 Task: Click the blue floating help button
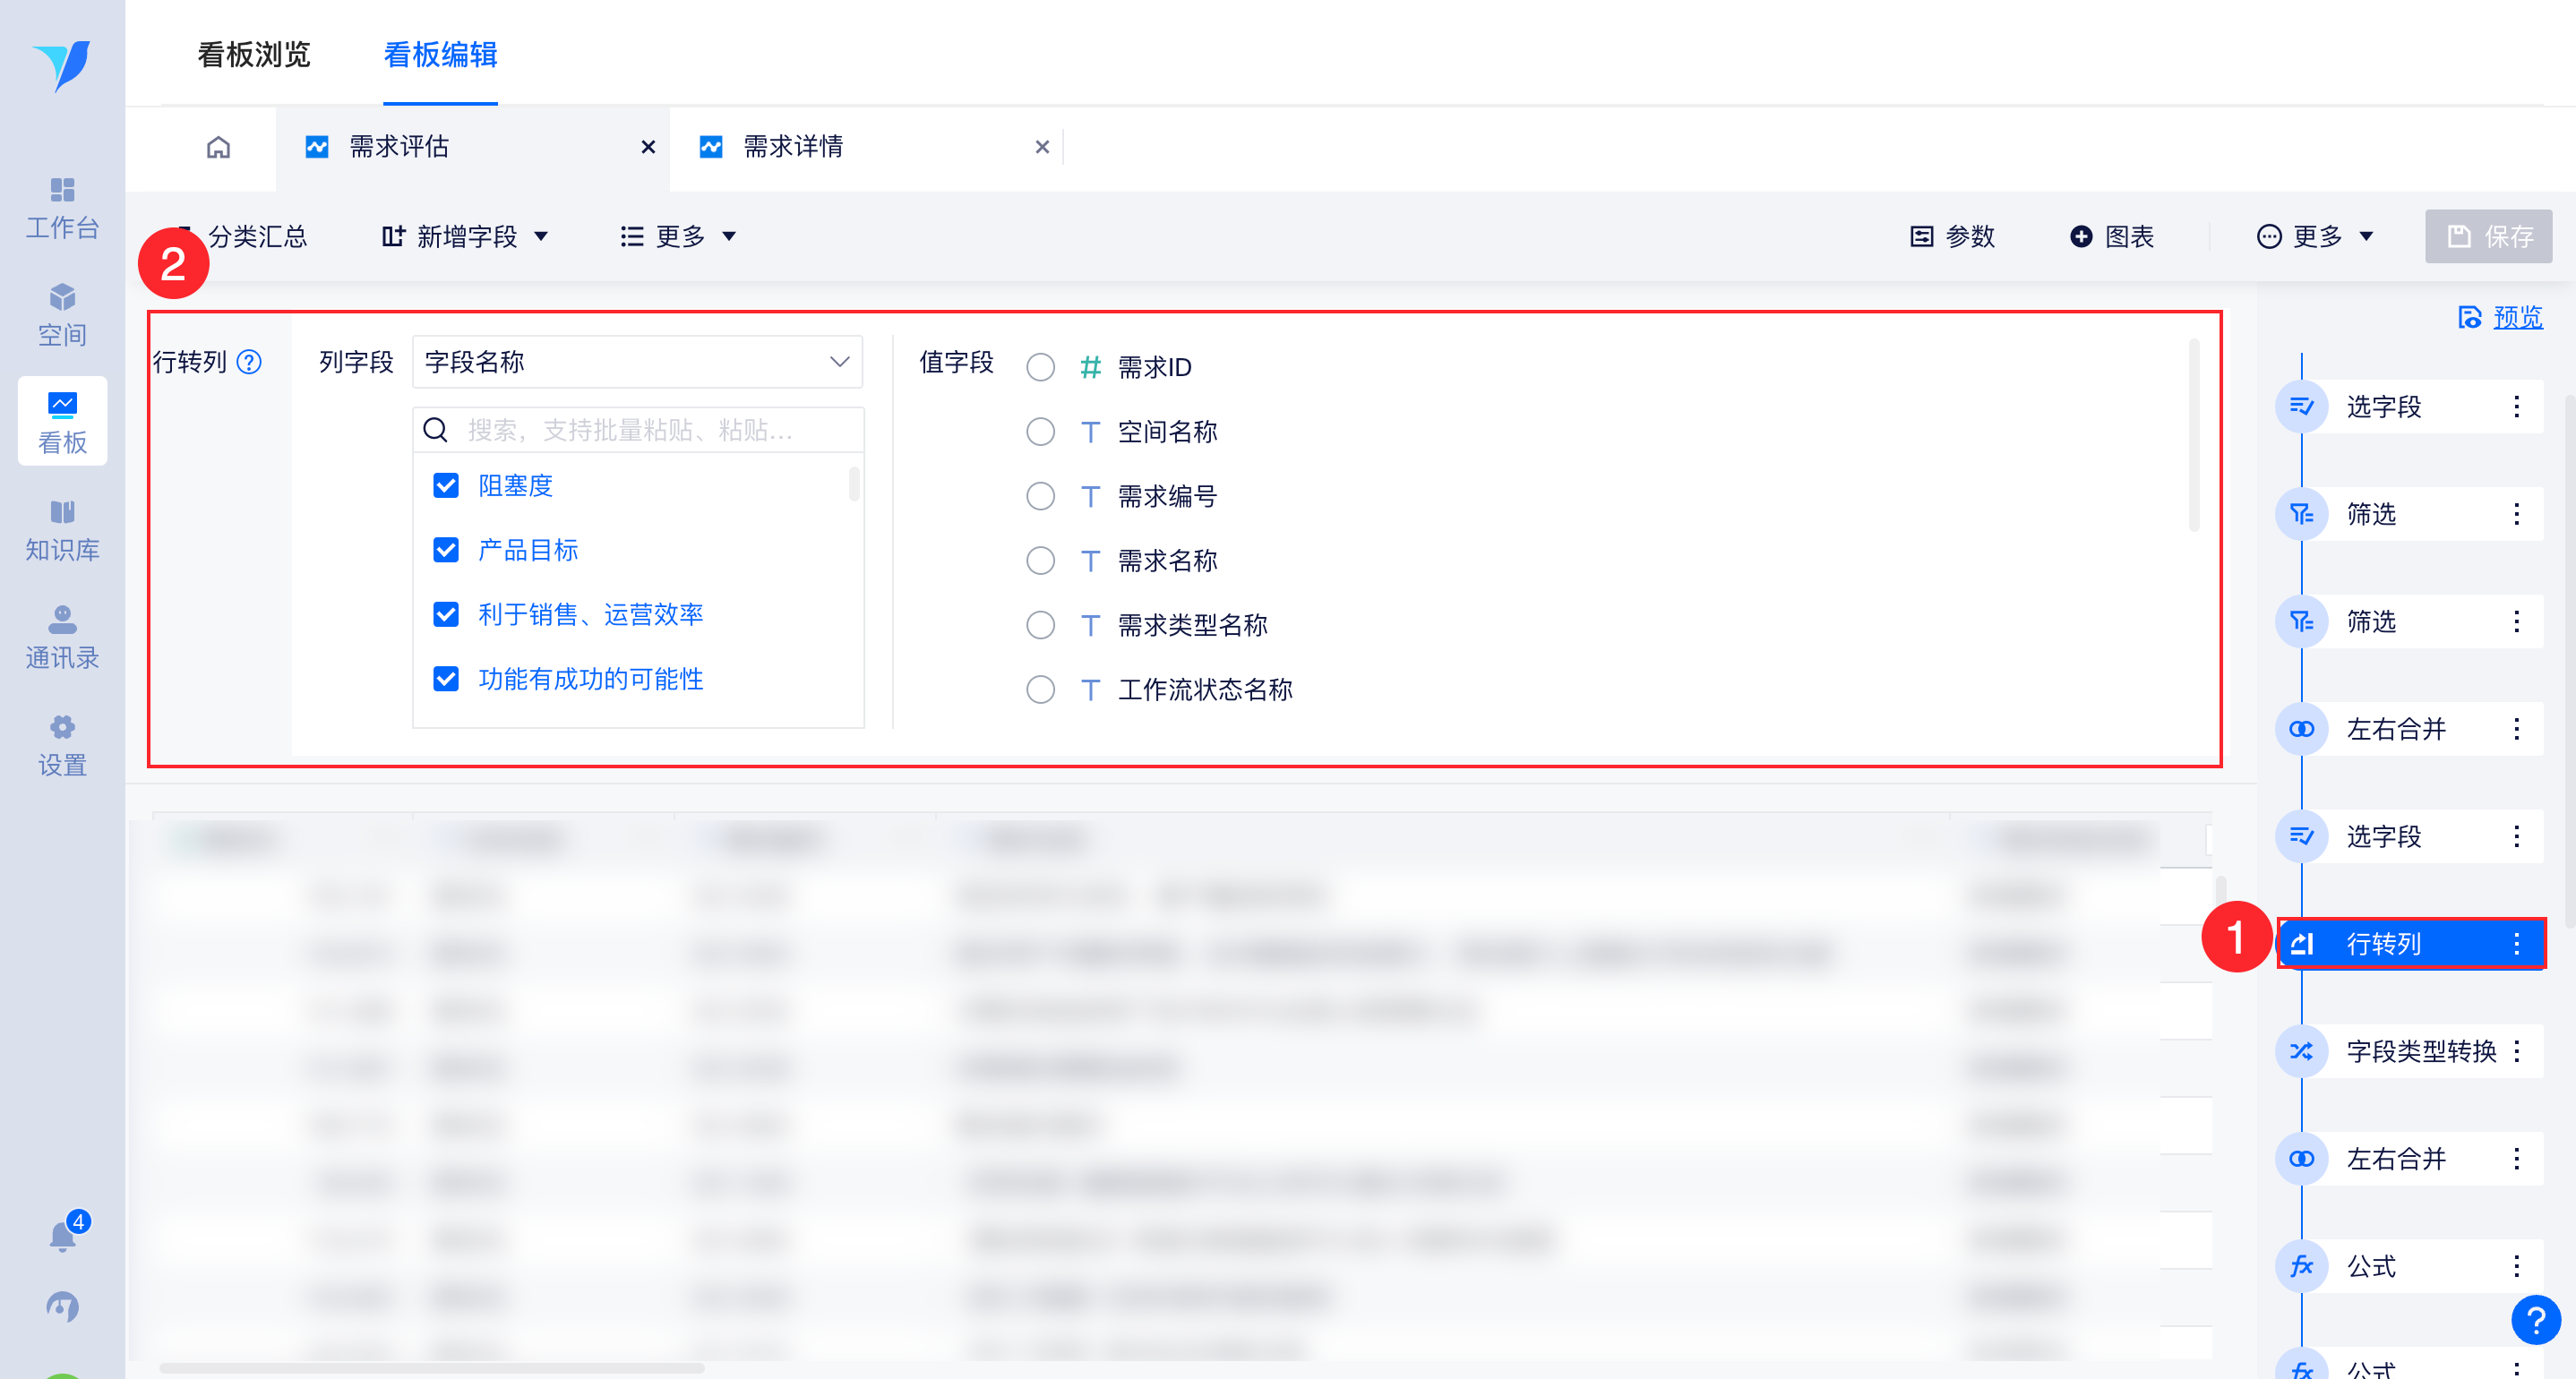click(x=2535, y=1320)
